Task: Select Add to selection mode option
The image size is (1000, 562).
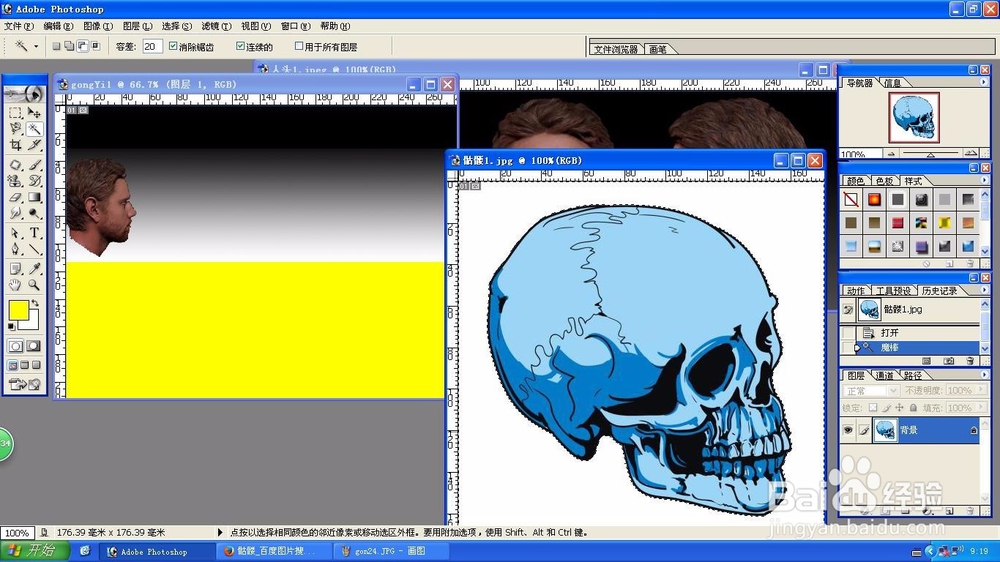Action: pos(69,46)
